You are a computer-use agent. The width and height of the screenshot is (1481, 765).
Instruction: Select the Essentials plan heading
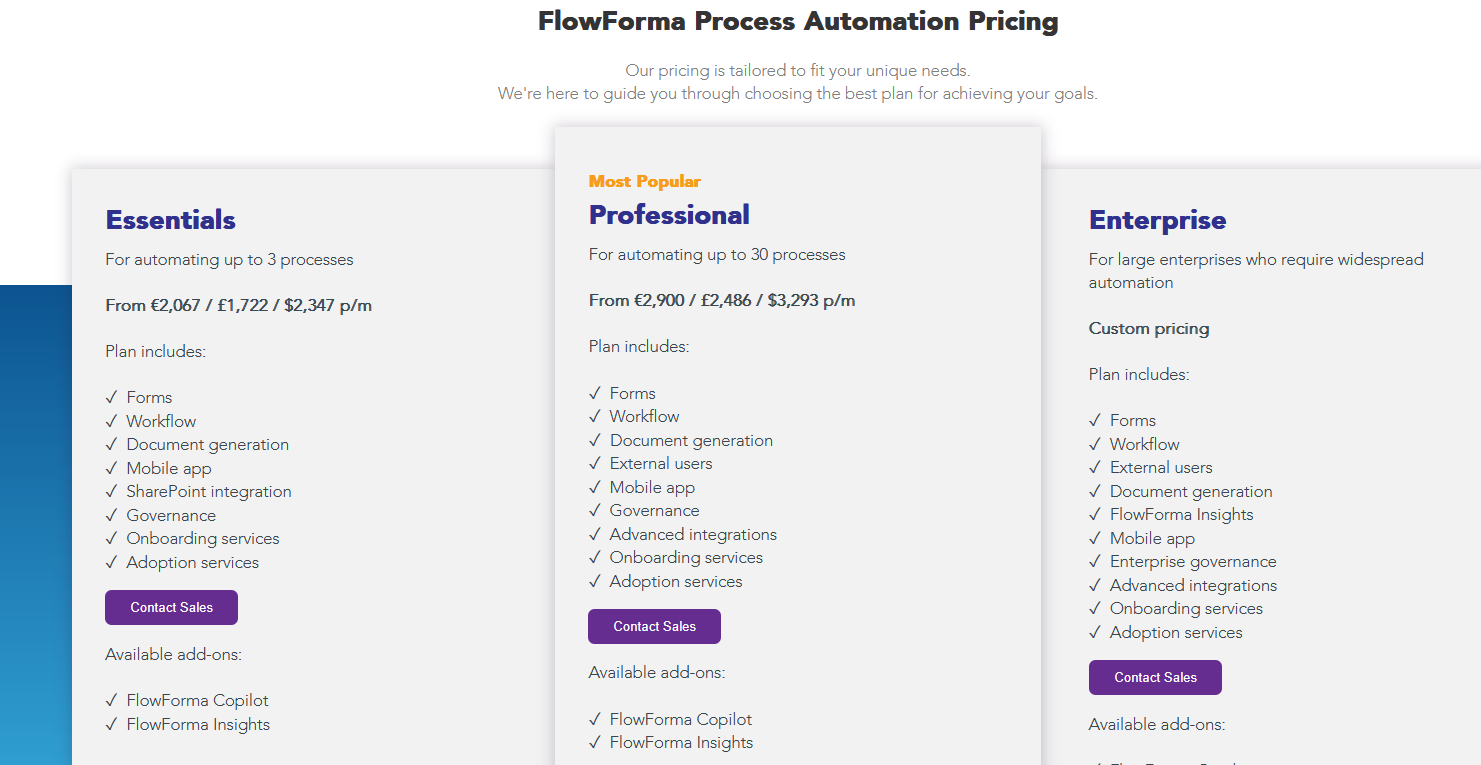coord(170,219)
